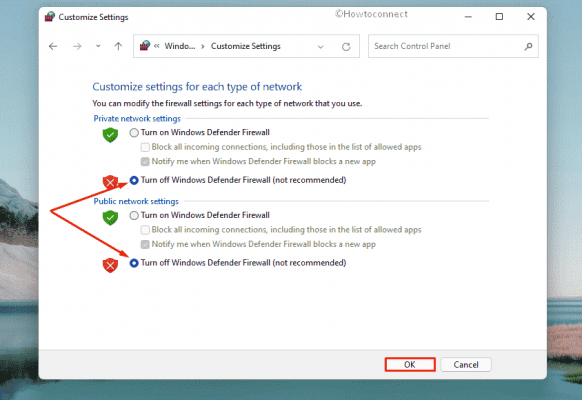Expand the address bar history dropdown
This screenshot has width=582, height=400.
(320, 47)
